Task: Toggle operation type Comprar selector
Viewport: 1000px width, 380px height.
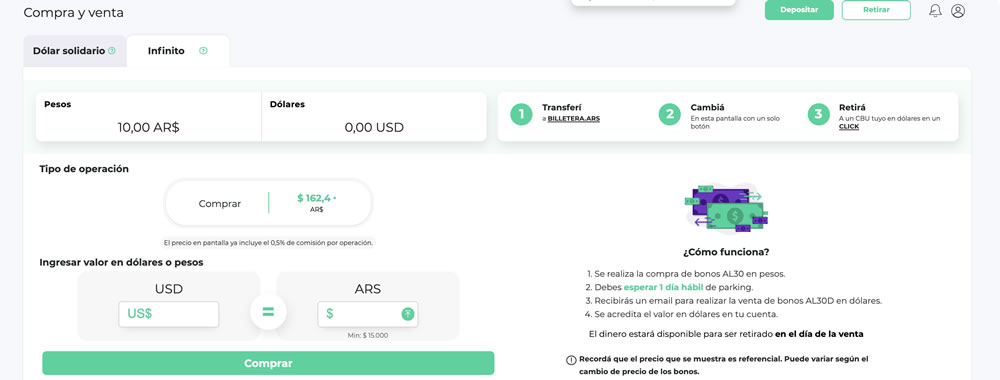Action: [x=220, y=204]
